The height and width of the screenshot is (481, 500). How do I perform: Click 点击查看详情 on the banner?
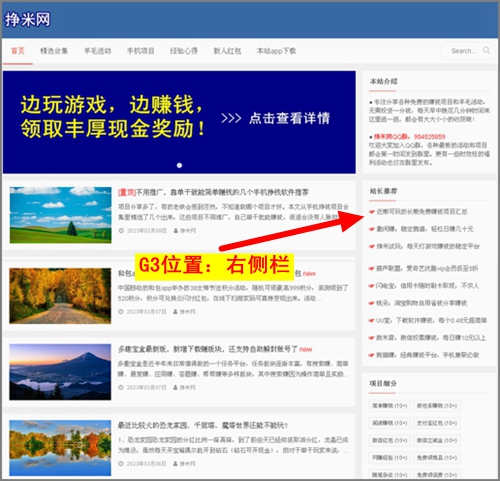point(289,118)
